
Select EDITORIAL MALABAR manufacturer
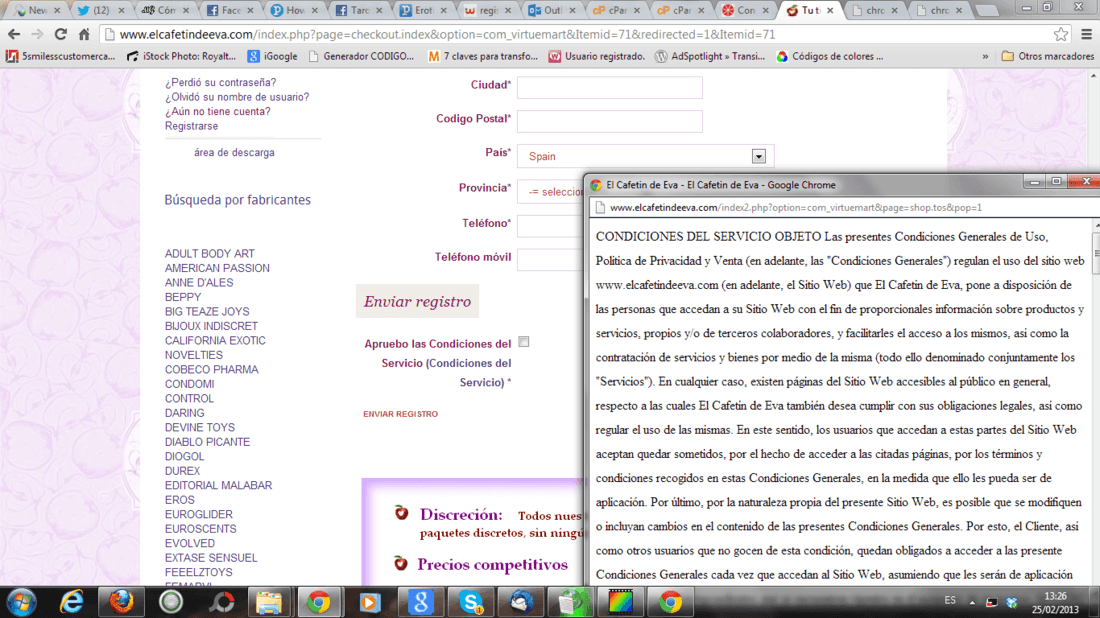point(218,485)
